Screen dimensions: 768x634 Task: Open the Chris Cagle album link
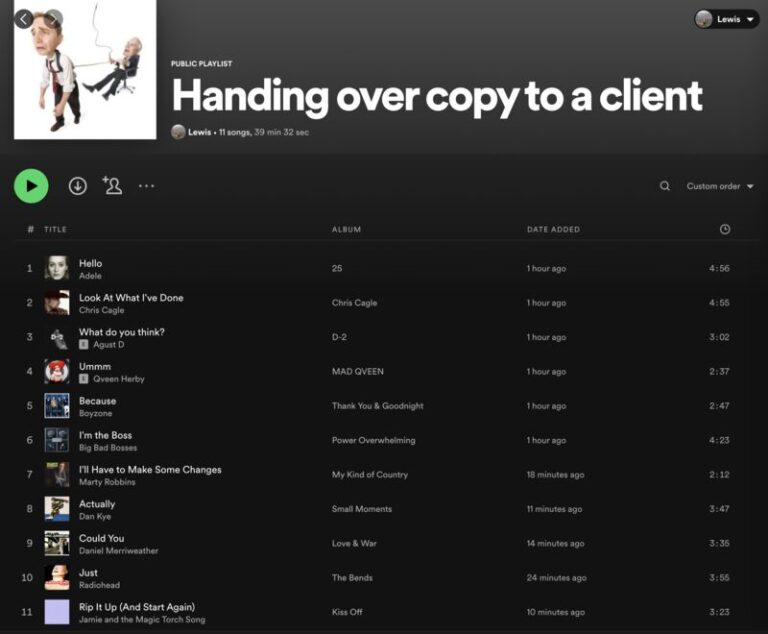click(x=355, y=302)
